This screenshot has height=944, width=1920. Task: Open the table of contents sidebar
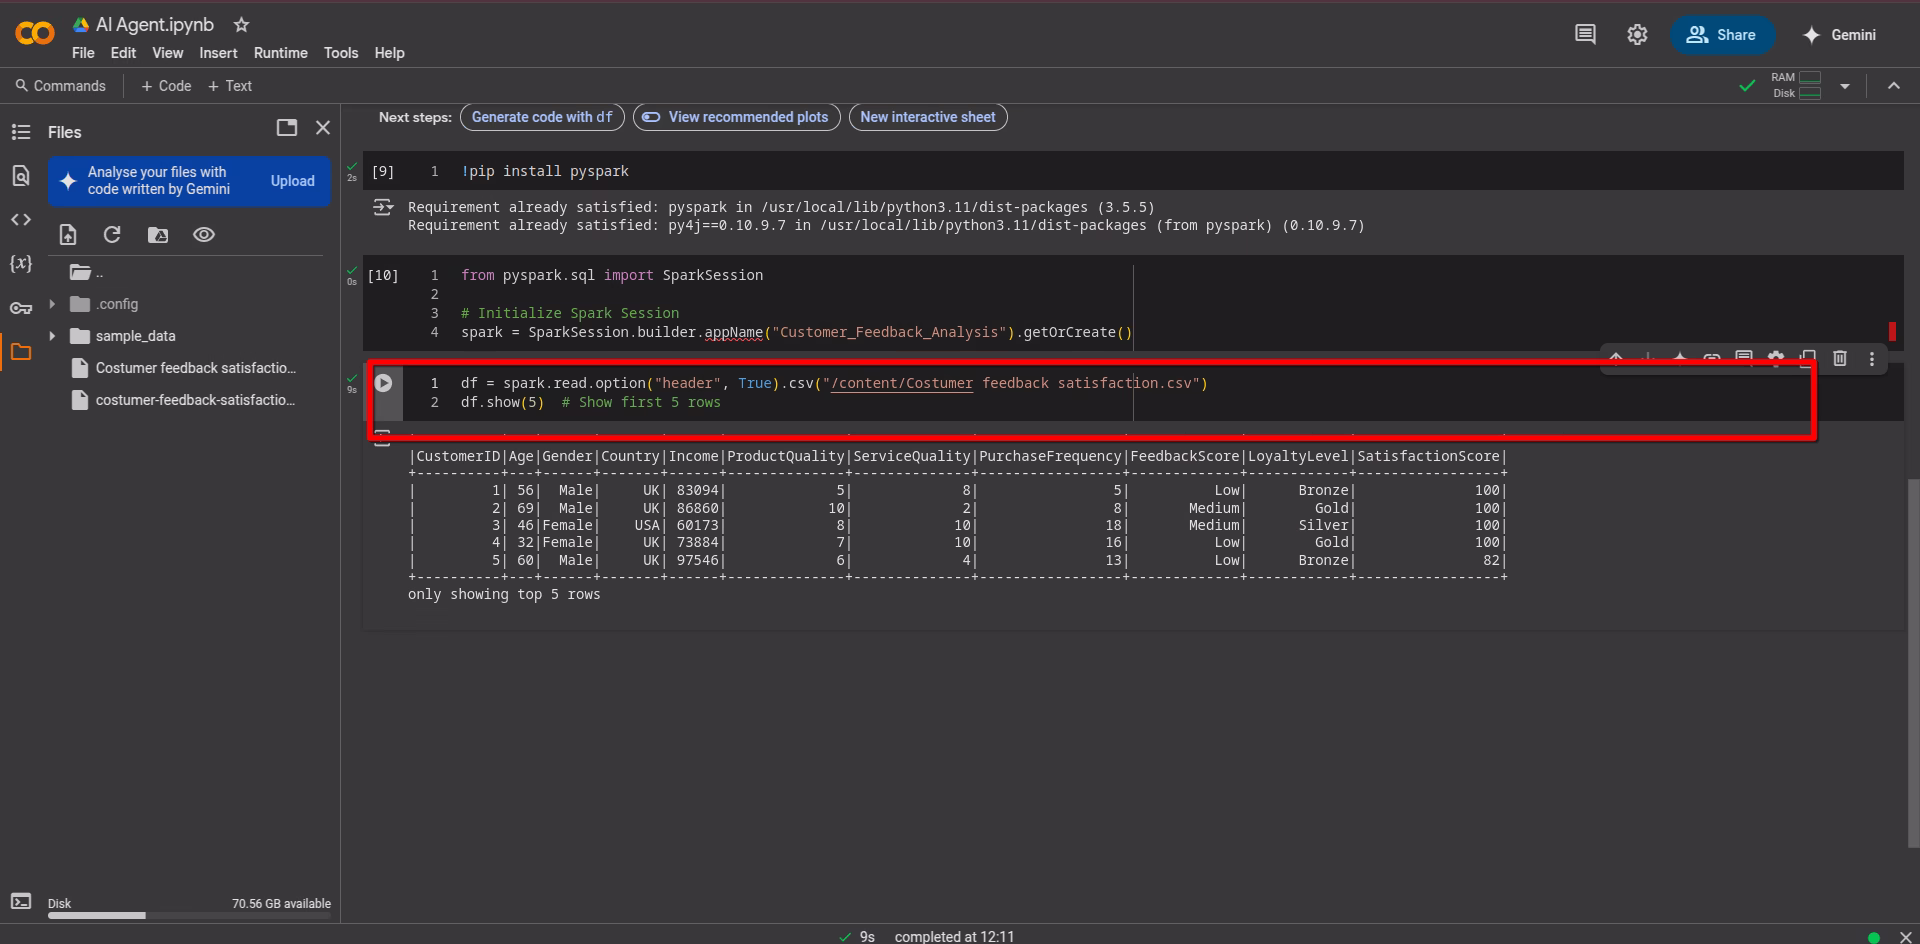click(21, 132)
